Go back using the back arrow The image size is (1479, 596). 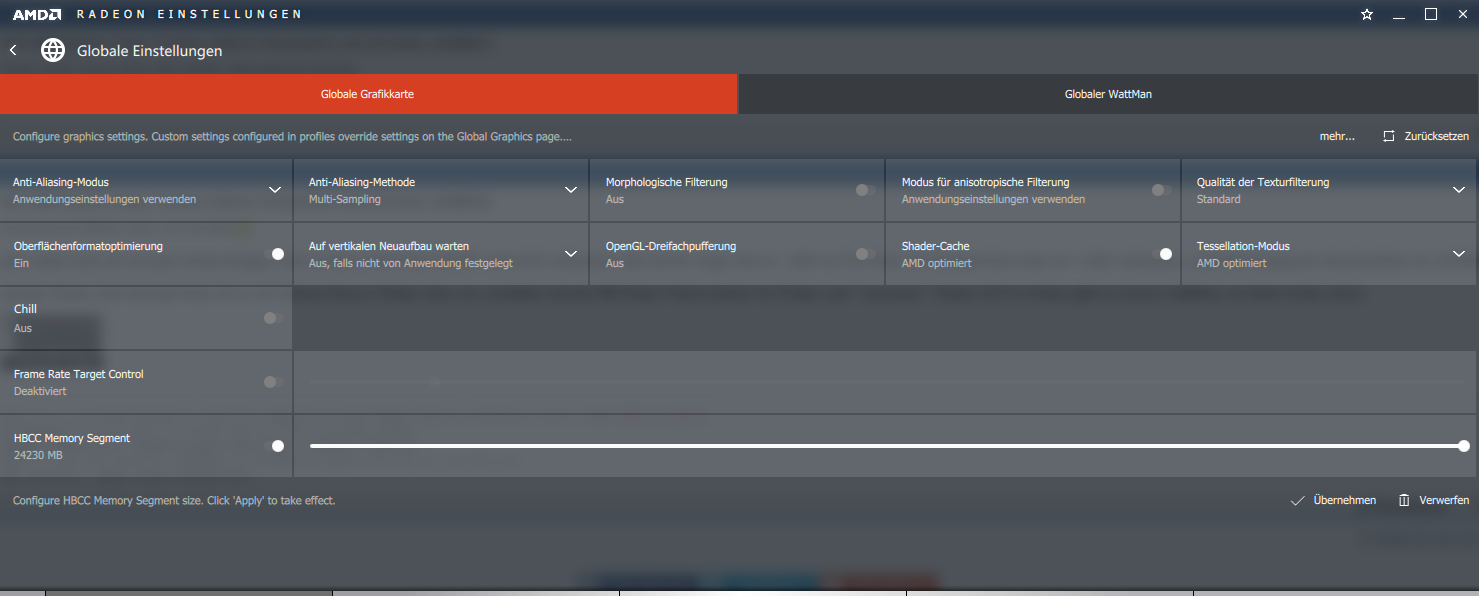click(13, 50)
